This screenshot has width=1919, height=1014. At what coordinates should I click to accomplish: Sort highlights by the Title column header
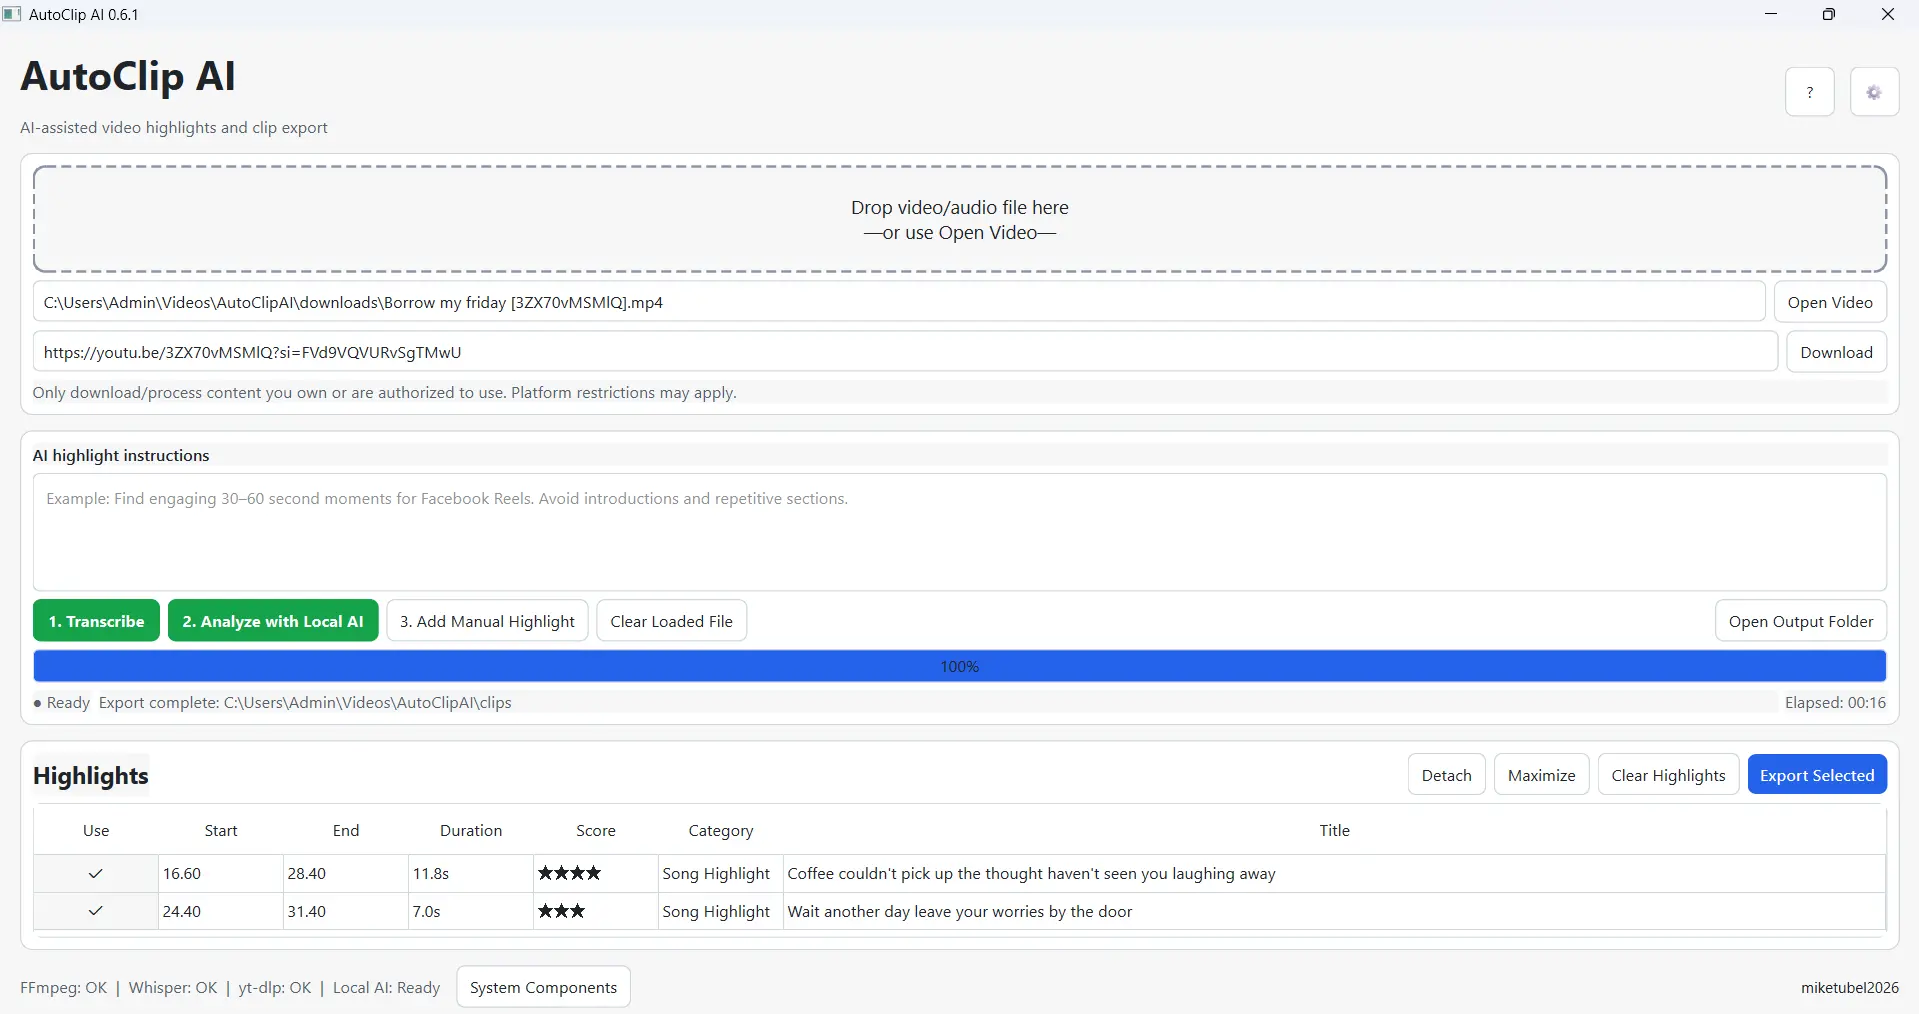[1334, 830]
